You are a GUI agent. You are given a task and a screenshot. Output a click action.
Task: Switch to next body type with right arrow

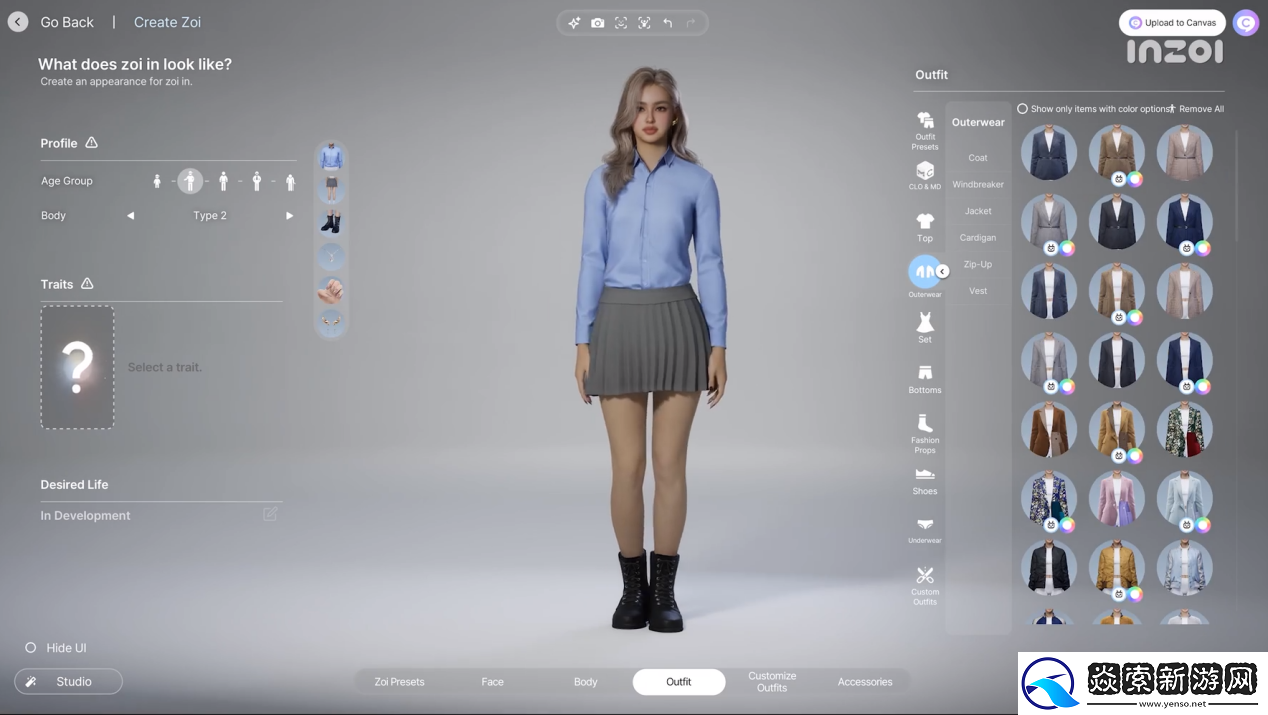[290, 216]
